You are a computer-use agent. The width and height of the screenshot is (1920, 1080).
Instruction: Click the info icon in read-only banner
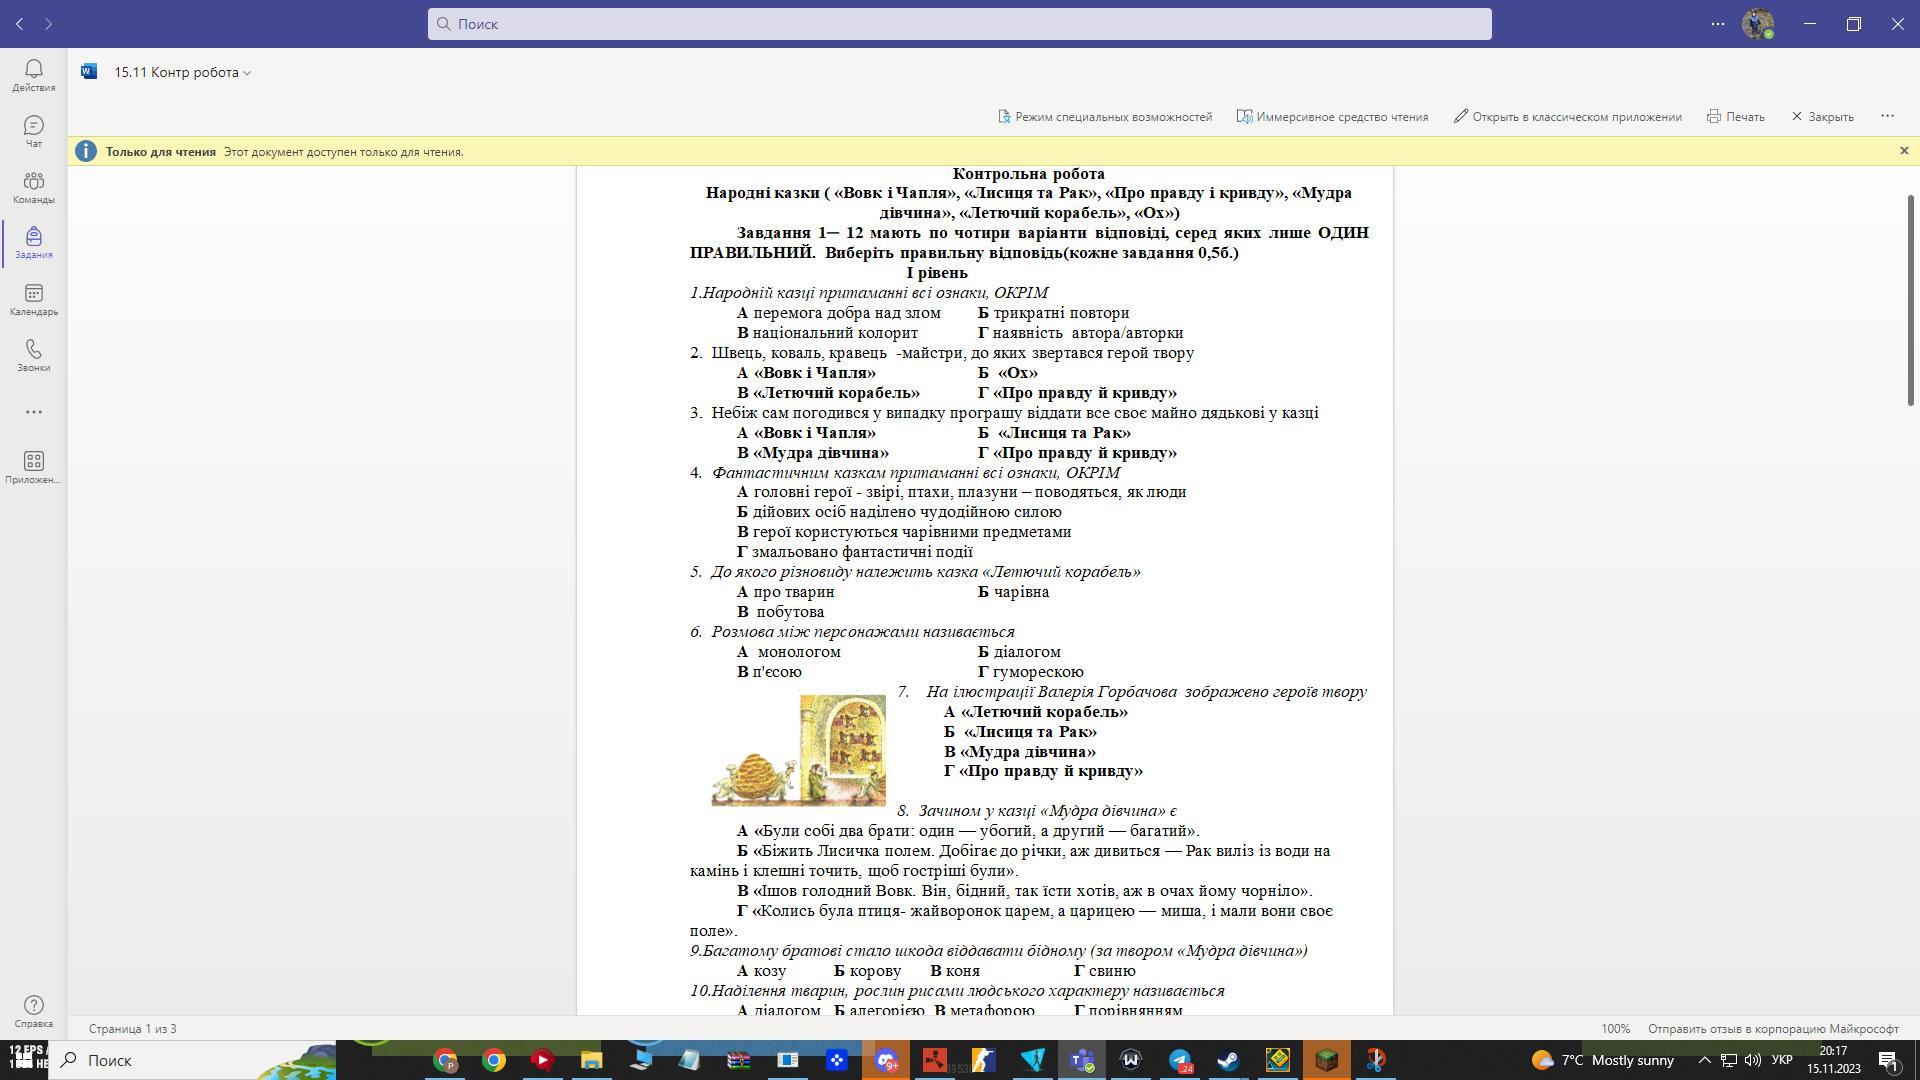point(86,151)
